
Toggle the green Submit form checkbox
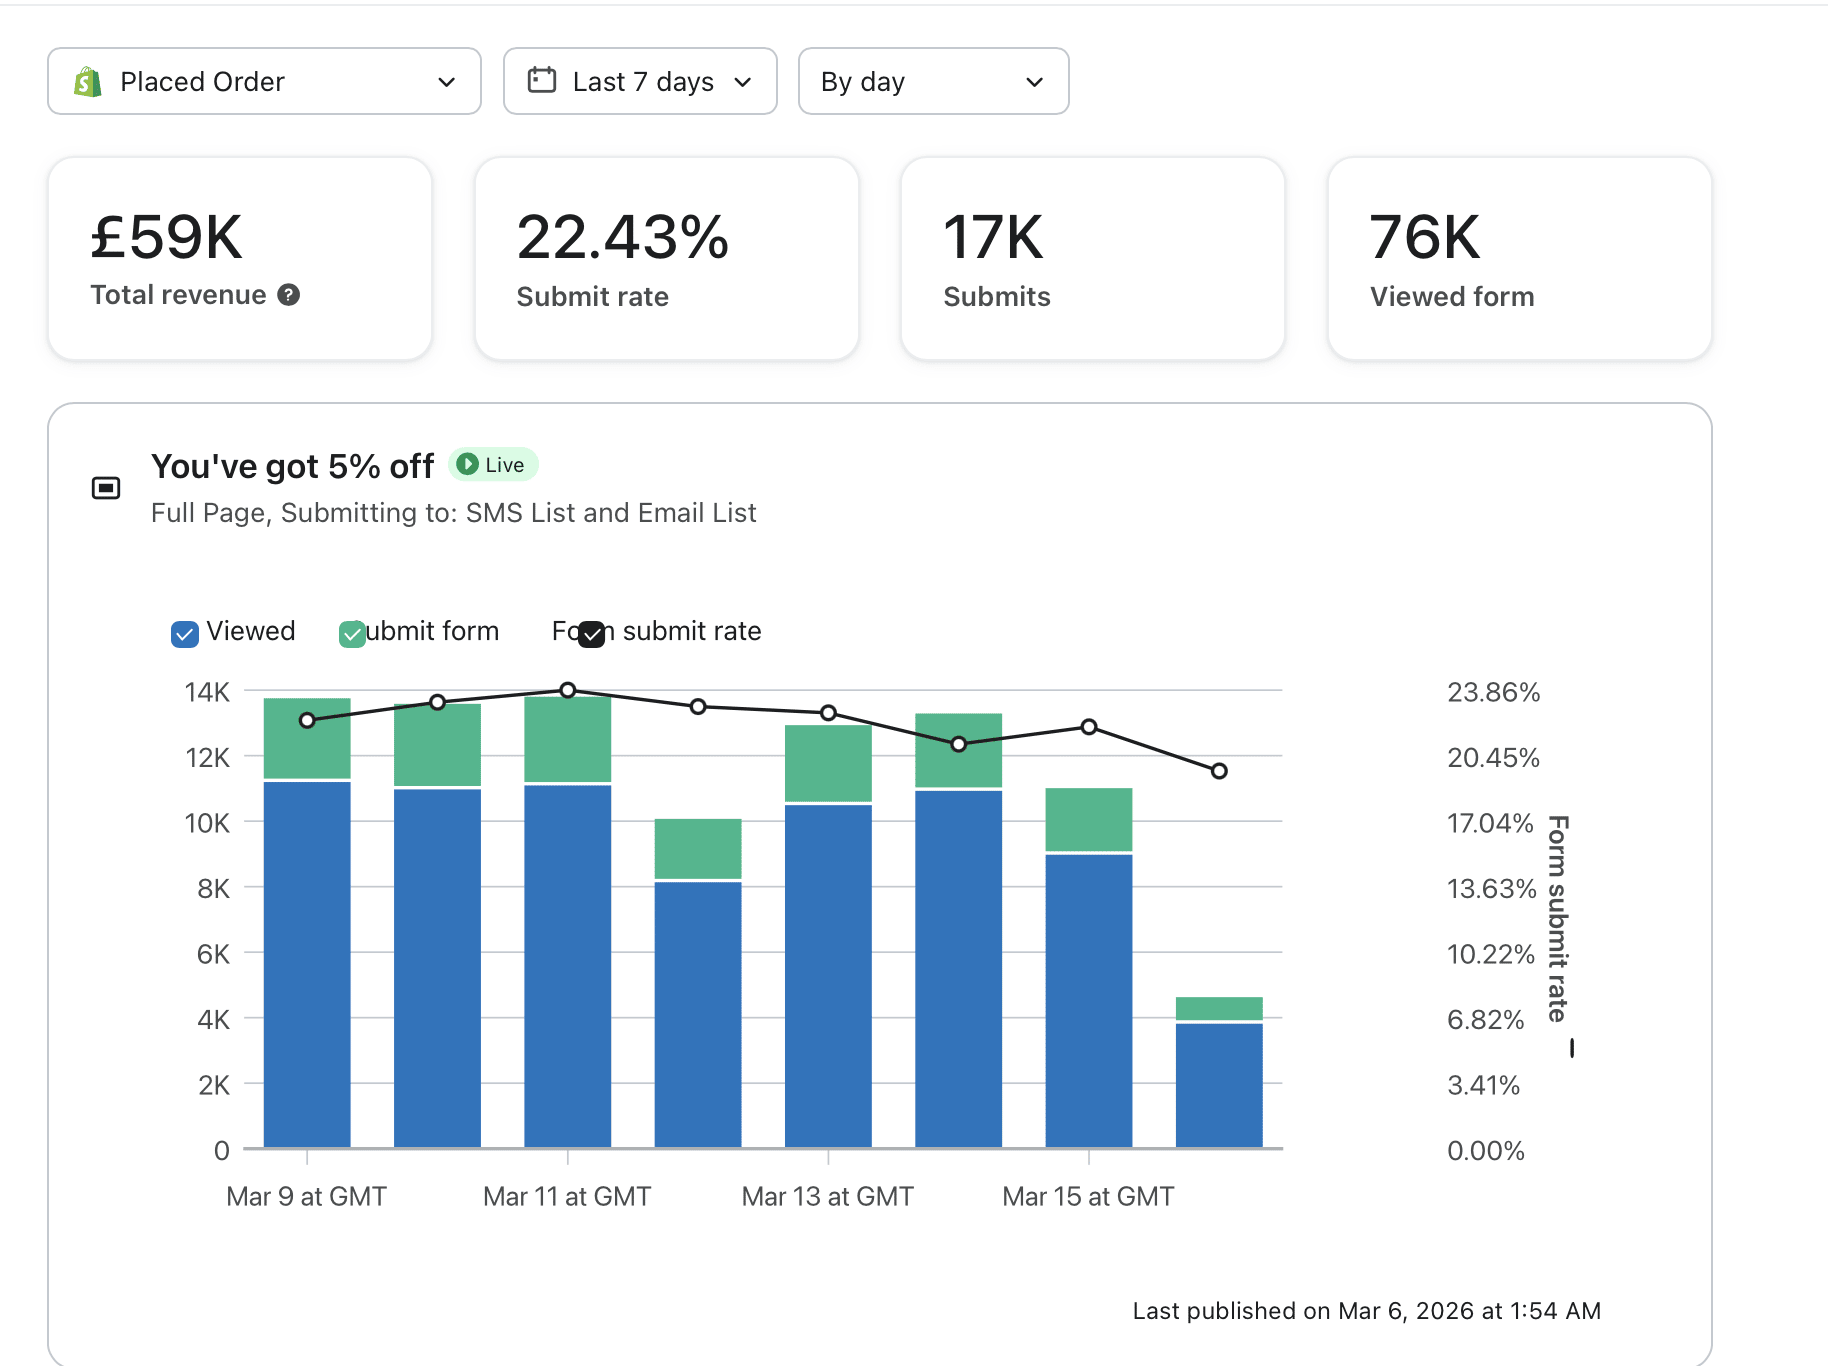coord(352,634)
